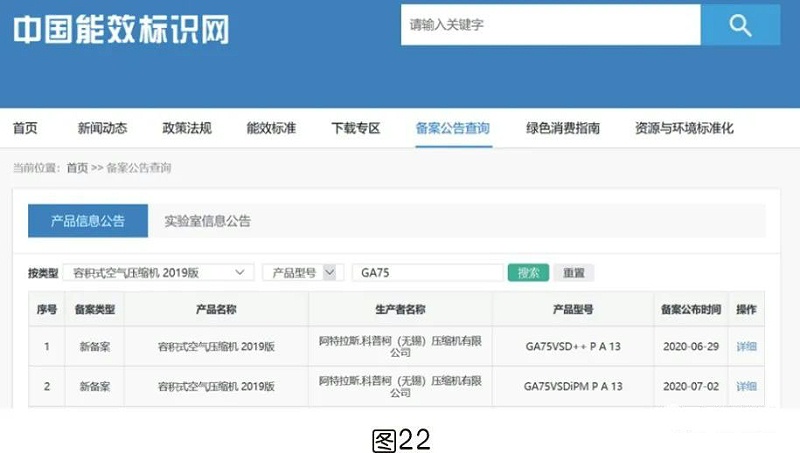This screenshot has width=800, height=453.
Task: Click row 1 producer name 阿特拉斯.科普柯
Action: tap(400, 346)
